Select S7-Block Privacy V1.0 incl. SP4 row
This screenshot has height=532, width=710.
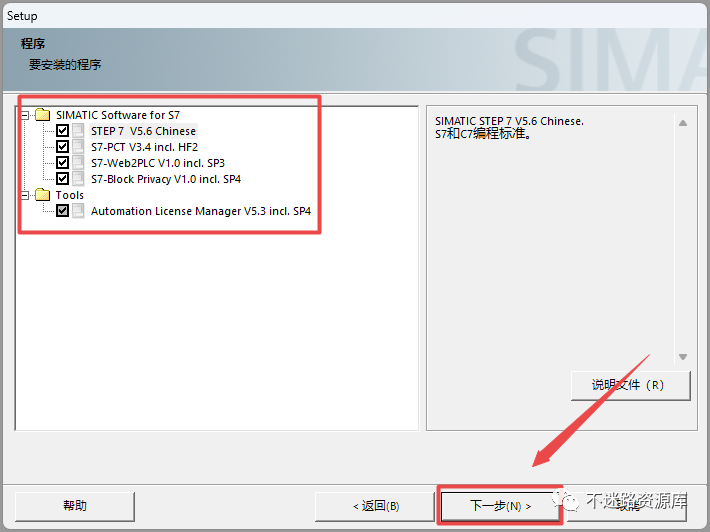[166, 179]
